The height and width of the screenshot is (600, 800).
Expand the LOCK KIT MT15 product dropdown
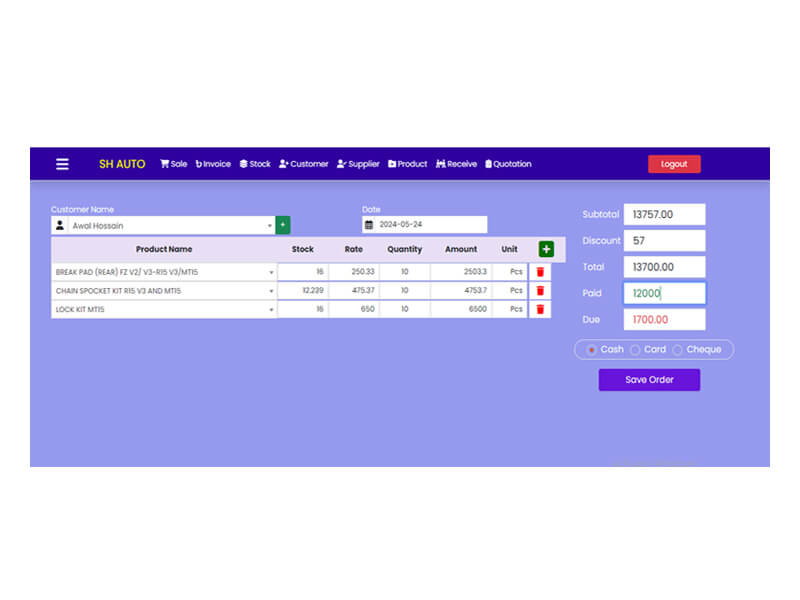click(271, 310)
